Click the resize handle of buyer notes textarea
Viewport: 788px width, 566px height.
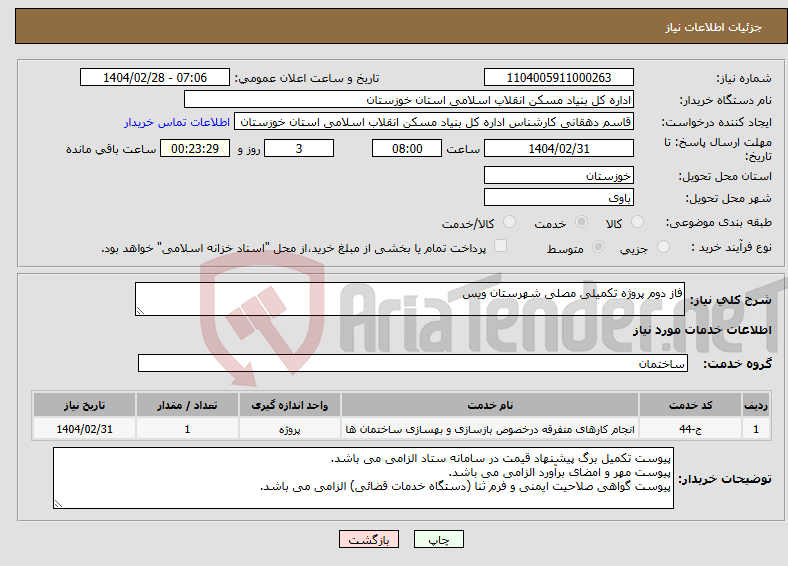click(58, 503)
